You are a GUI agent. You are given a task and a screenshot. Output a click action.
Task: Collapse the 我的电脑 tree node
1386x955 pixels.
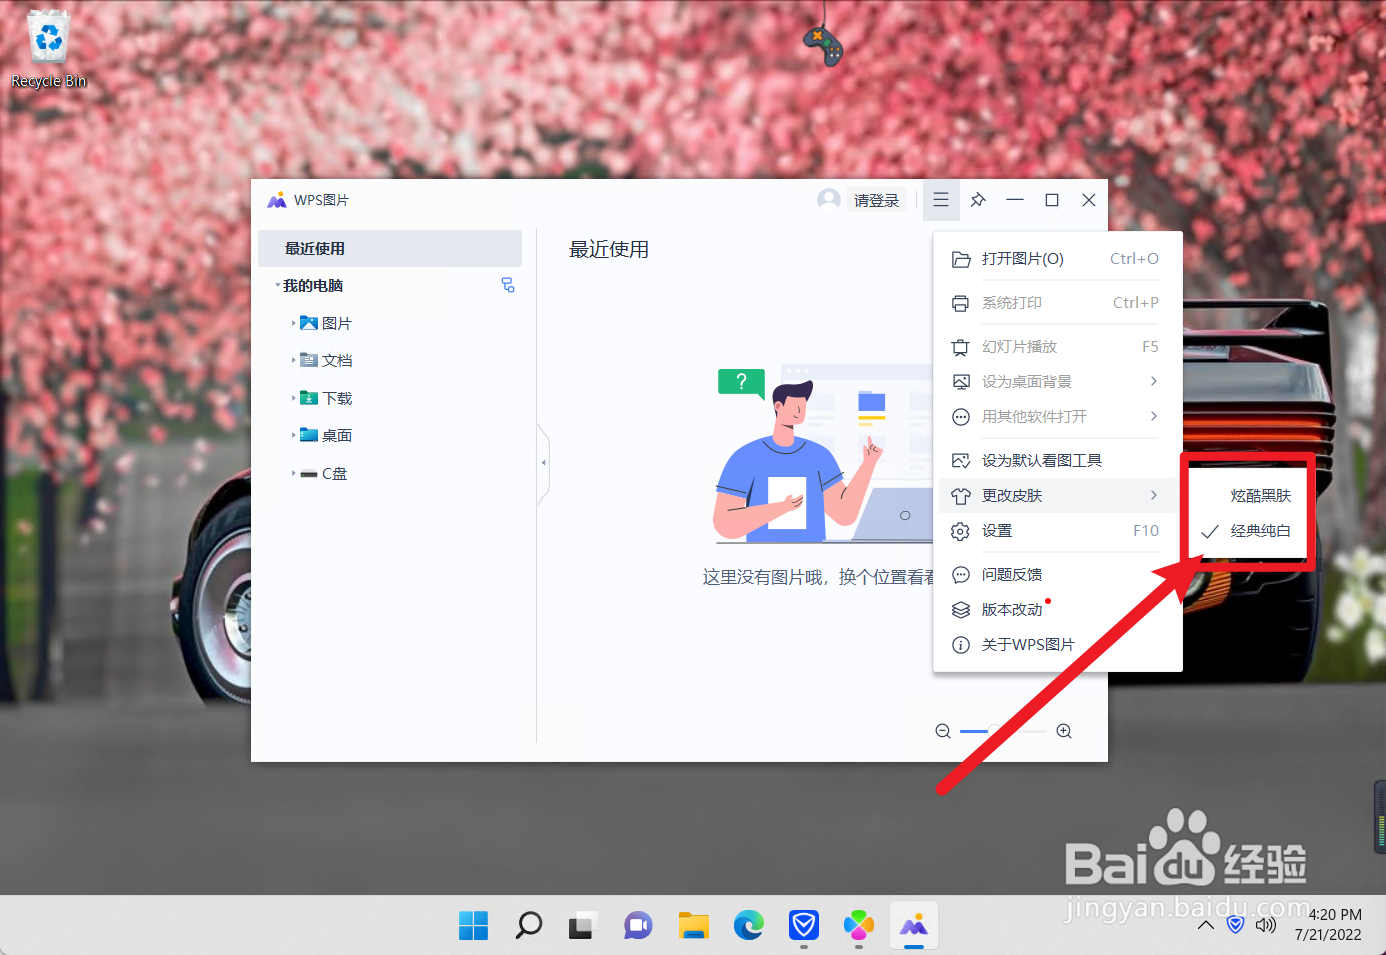[x=277, y=286]
